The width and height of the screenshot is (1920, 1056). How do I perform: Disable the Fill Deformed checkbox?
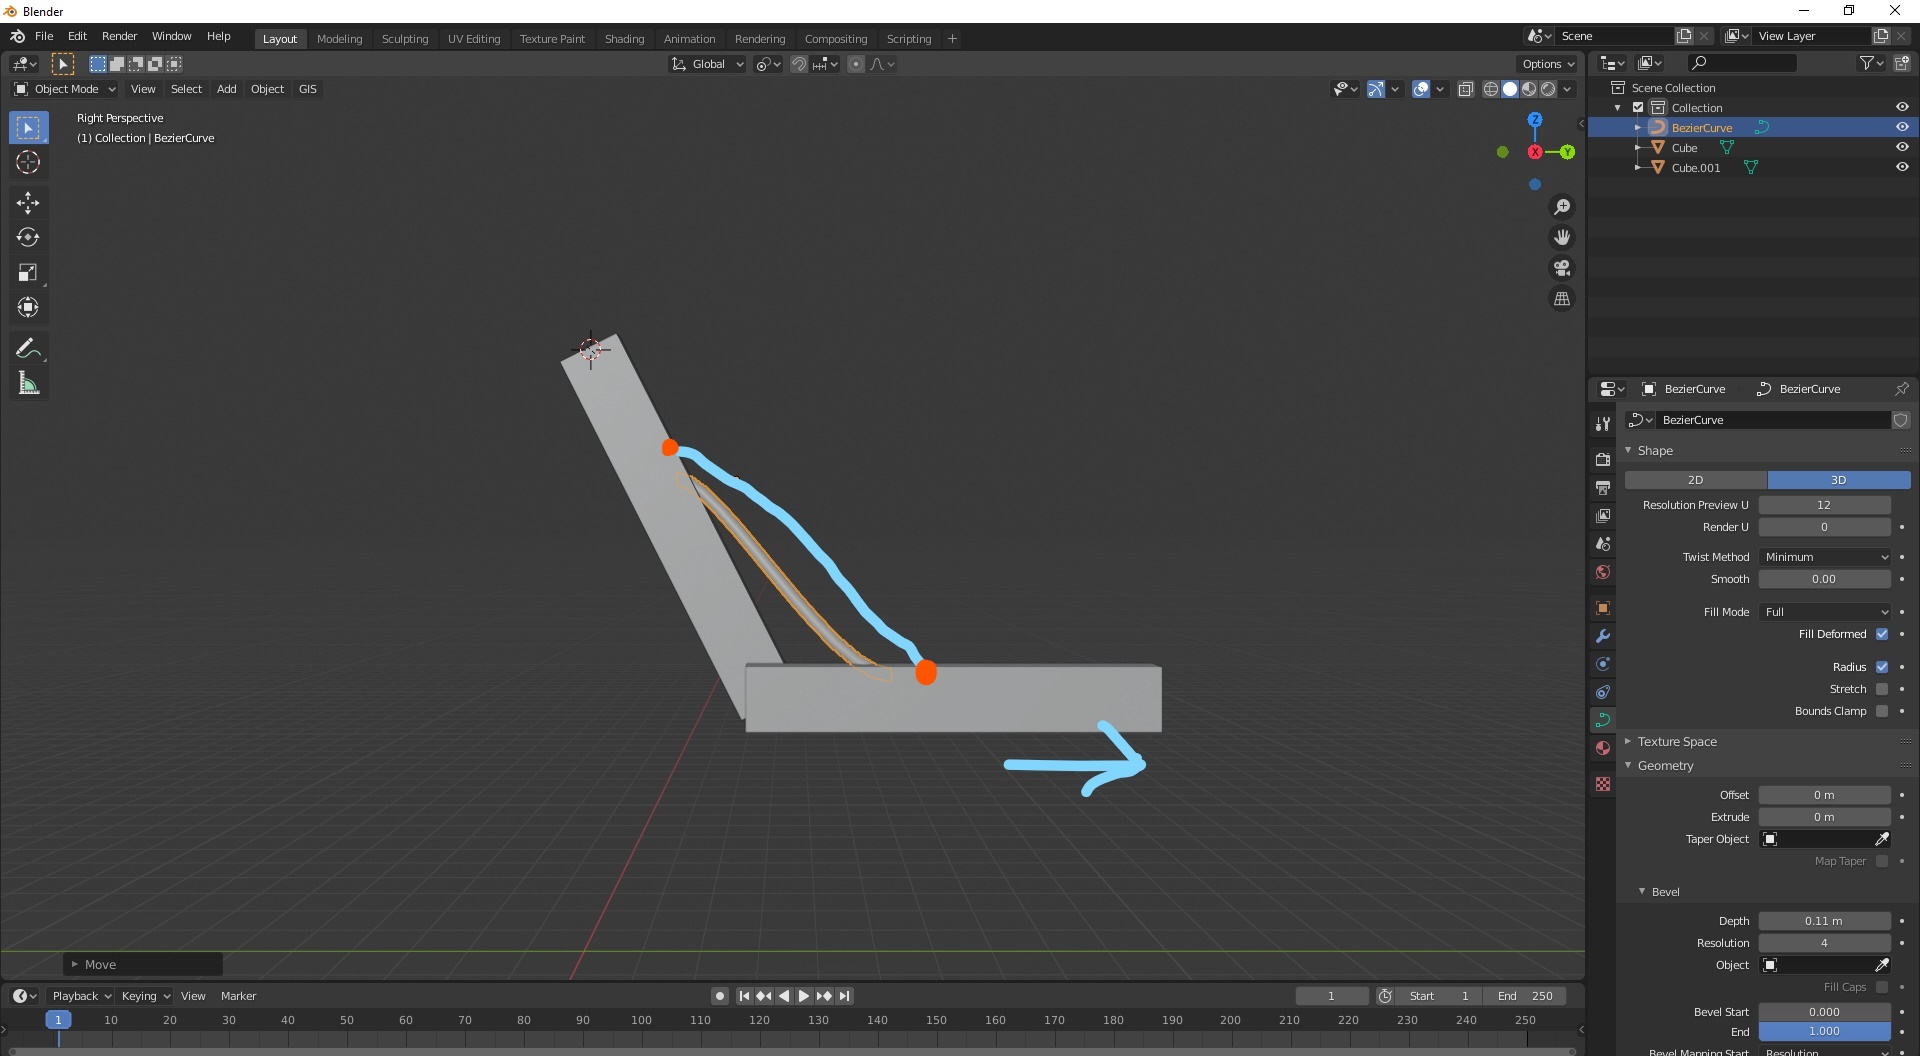1883,634
